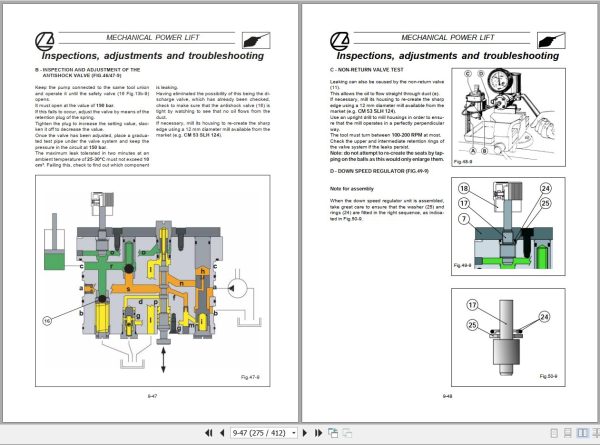Go to the first page
Viewport: 600px width, 445px height.
coord(209,433)
